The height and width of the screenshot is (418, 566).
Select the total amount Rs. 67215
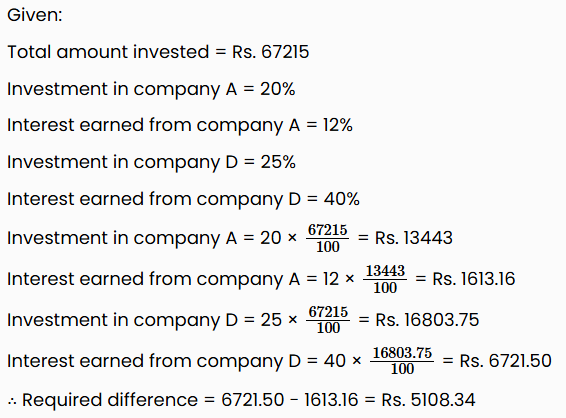click(270, 52)
